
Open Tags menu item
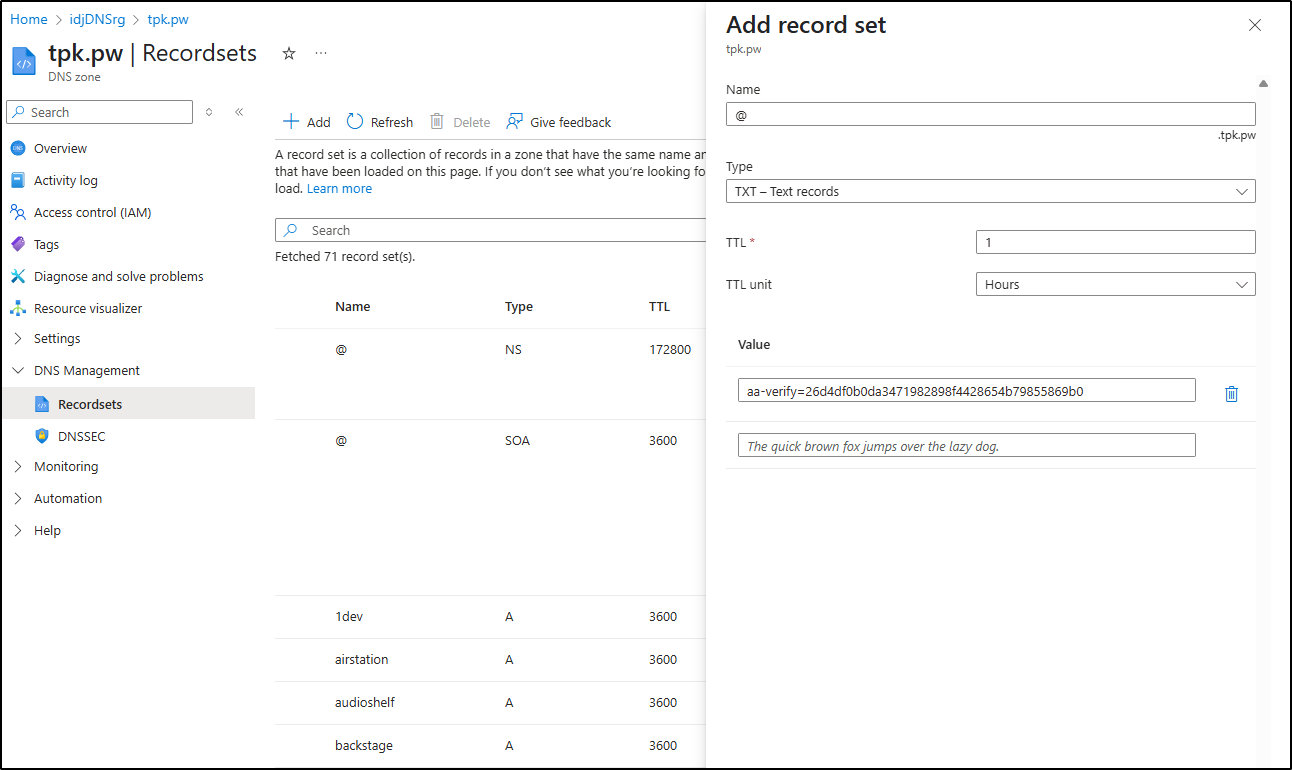(46, 244)
